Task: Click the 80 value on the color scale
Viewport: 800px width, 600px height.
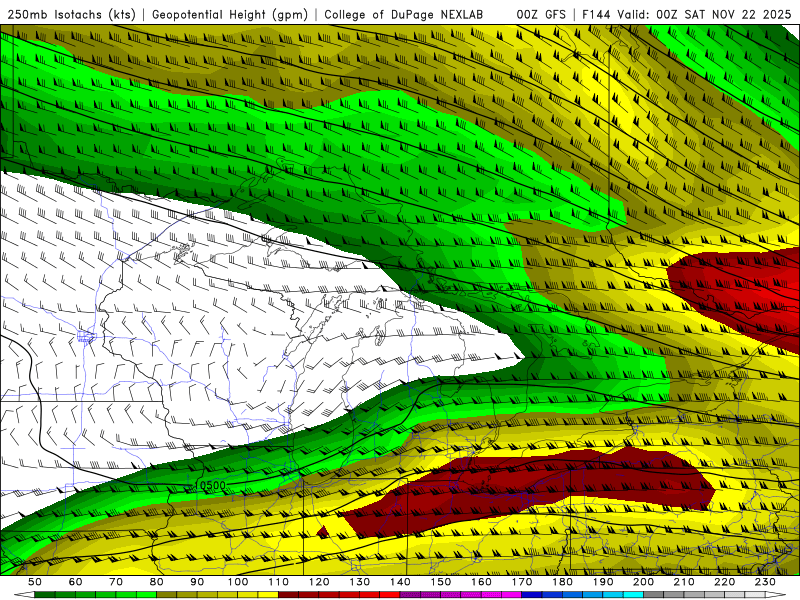Action: 157,582
